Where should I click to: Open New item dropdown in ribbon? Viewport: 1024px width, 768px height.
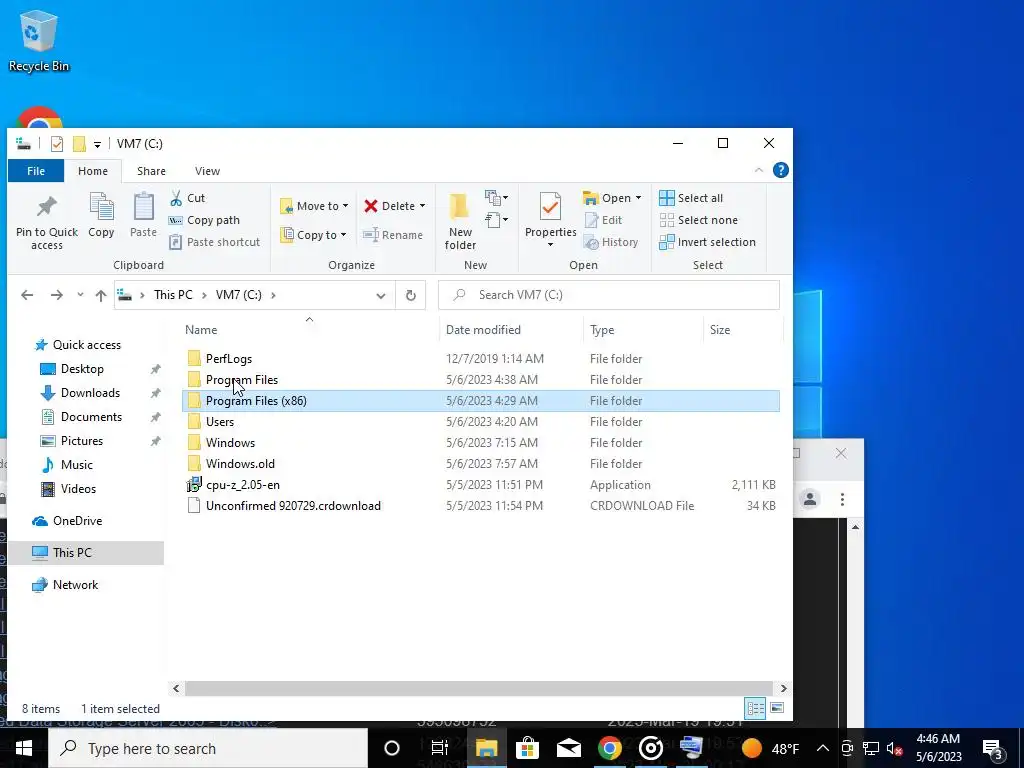(x=496, y=197)
